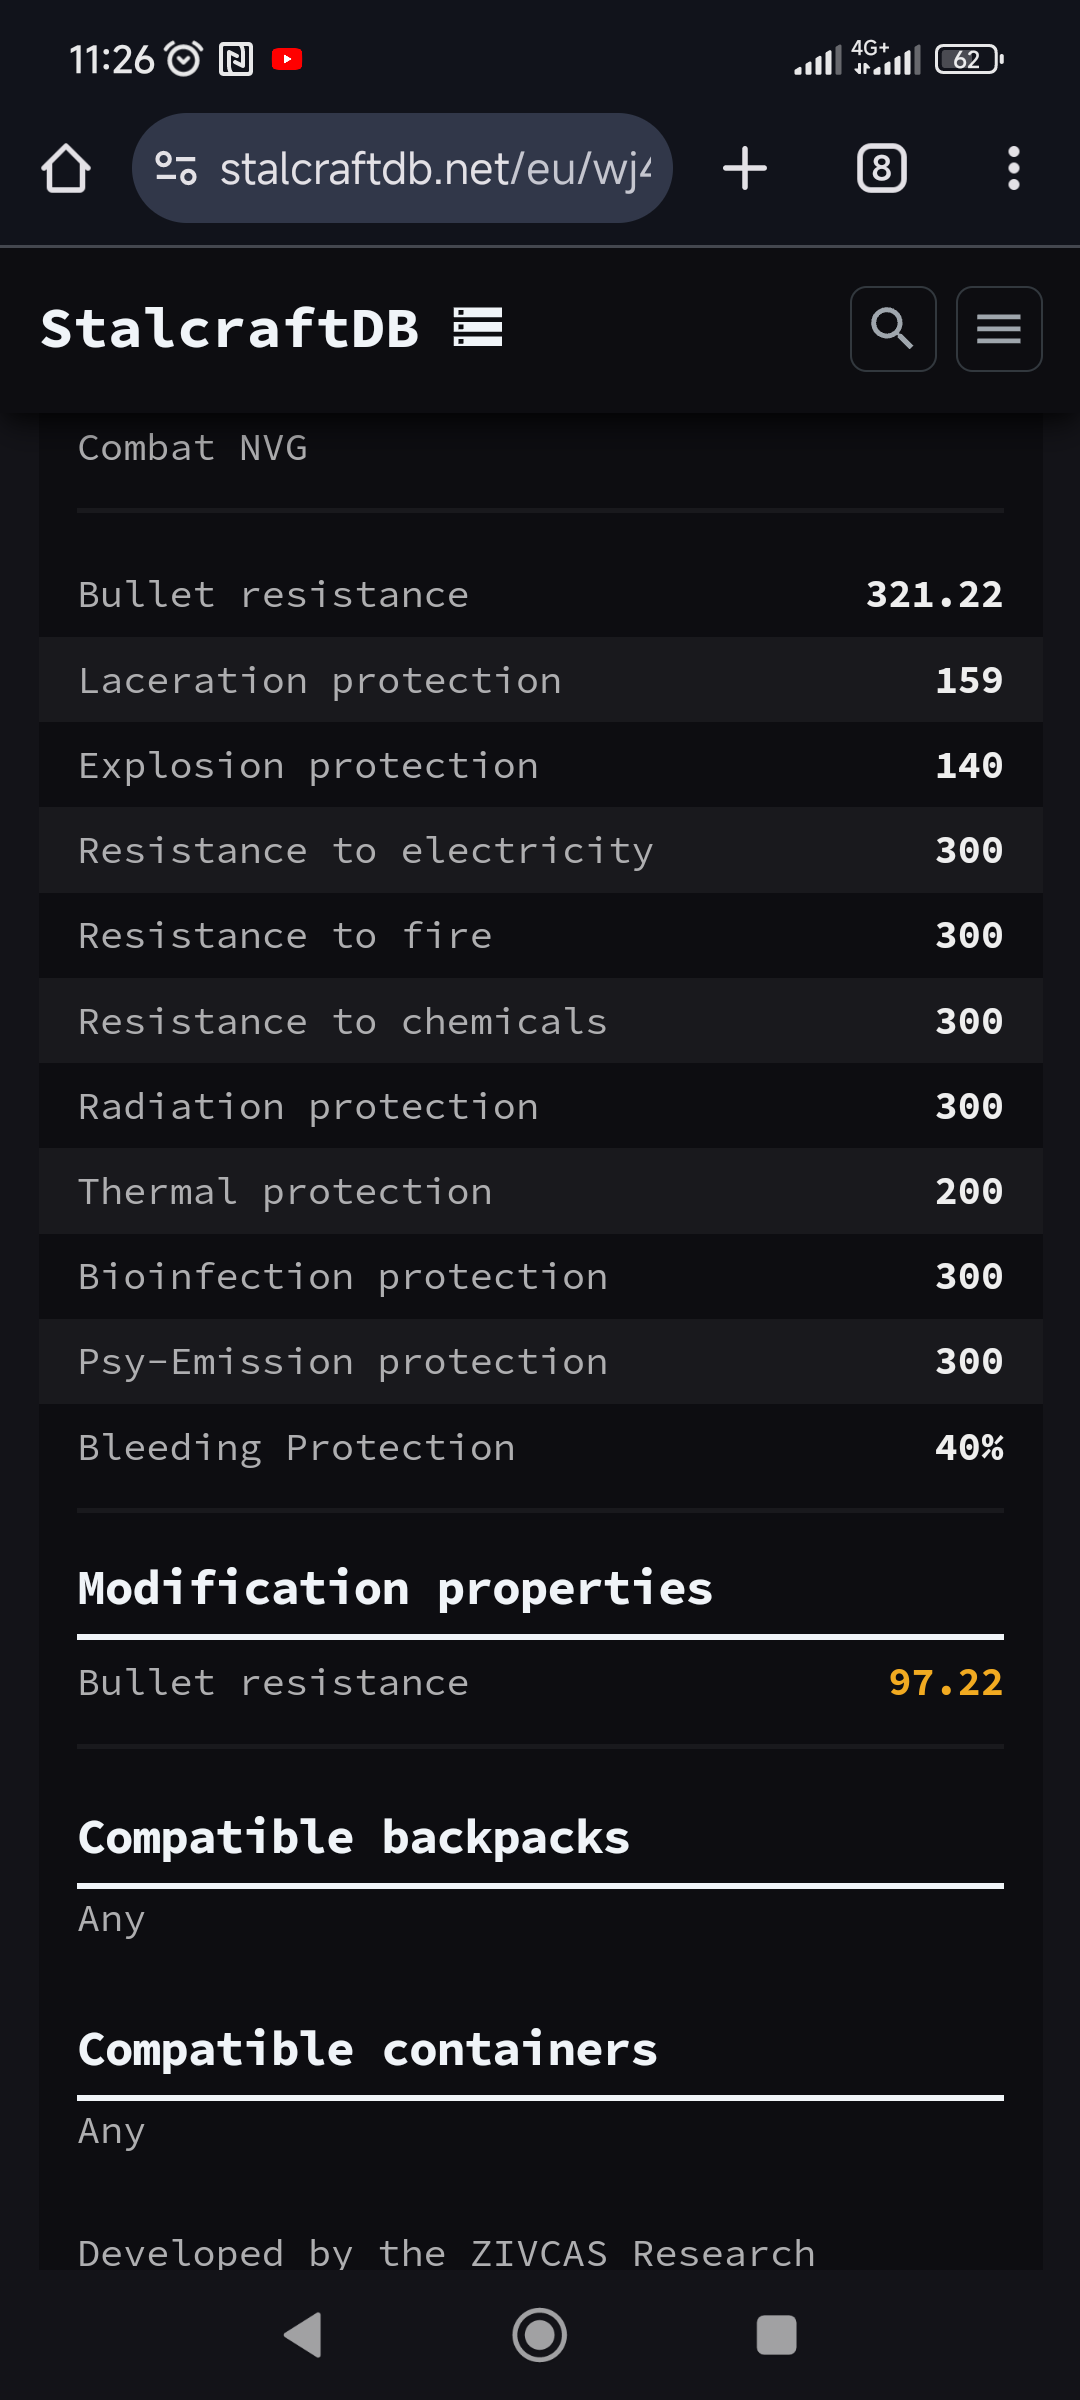The width and height of the screenshot is (1080, 2400).
Task: Tap the Android back button
Action: coord(303,2335)
